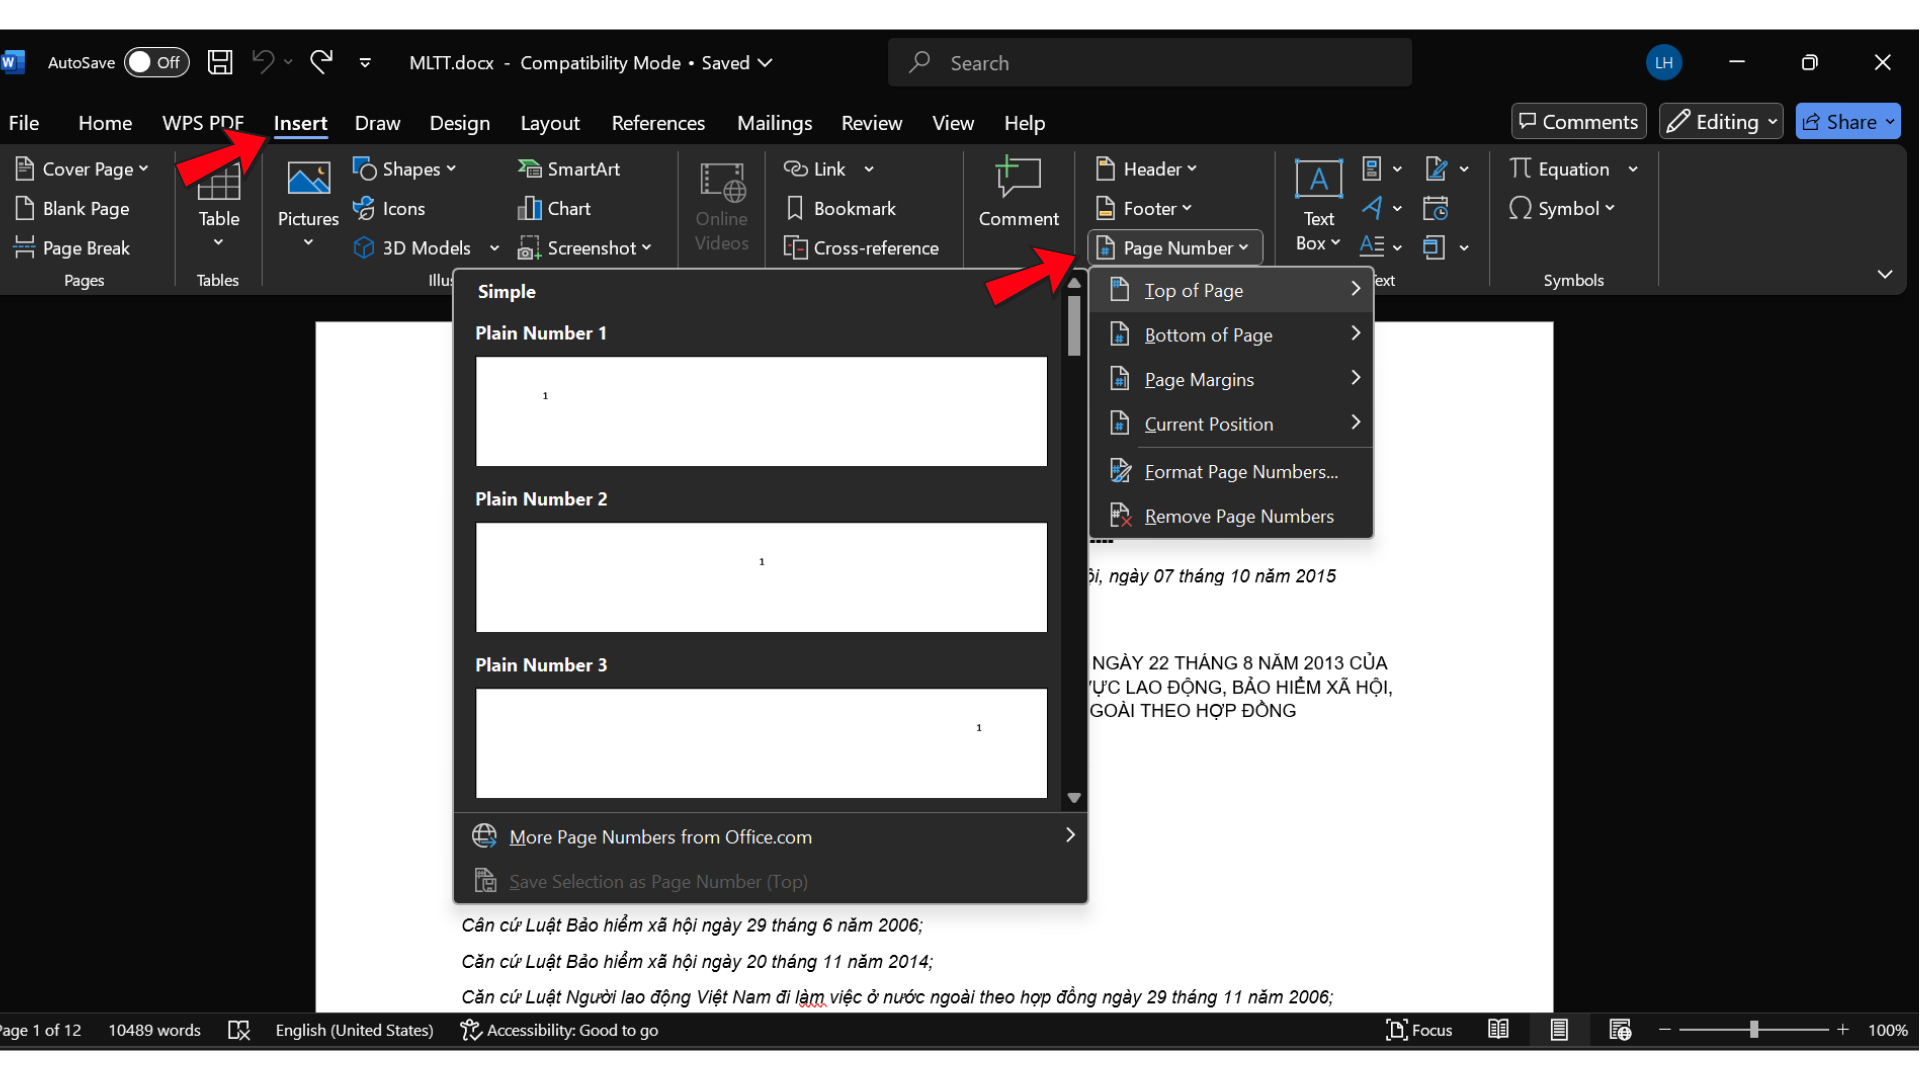Open the Header dropdown
1920x1080 pixels.
coord(1146,169)
